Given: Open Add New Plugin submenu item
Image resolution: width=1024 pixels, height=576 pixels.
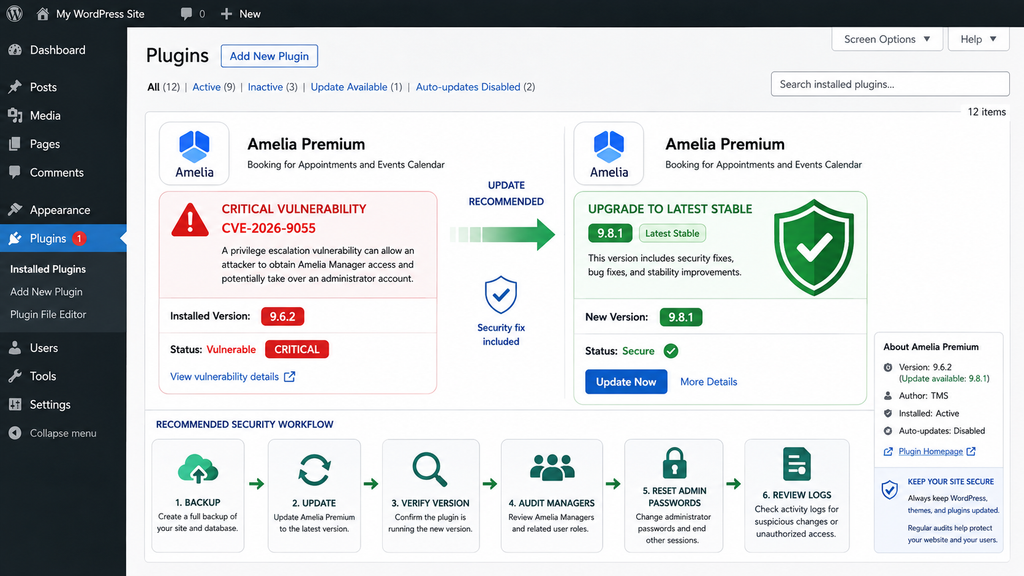Looking at the screenshot, I should (46, 292).
